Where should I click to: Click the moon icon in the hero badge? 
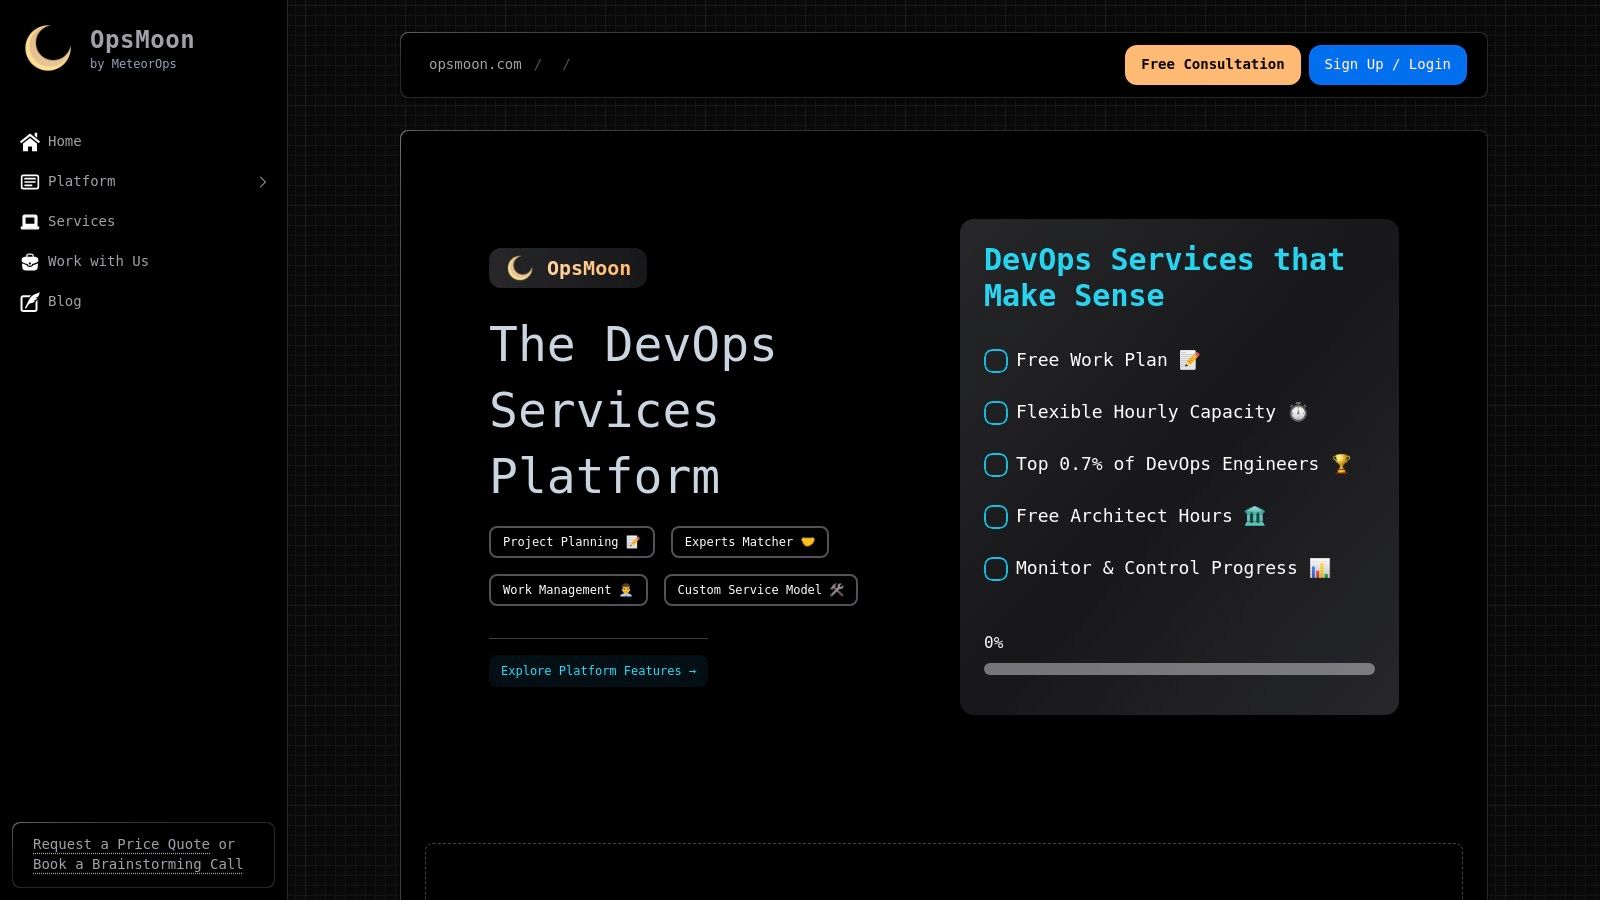518,268
